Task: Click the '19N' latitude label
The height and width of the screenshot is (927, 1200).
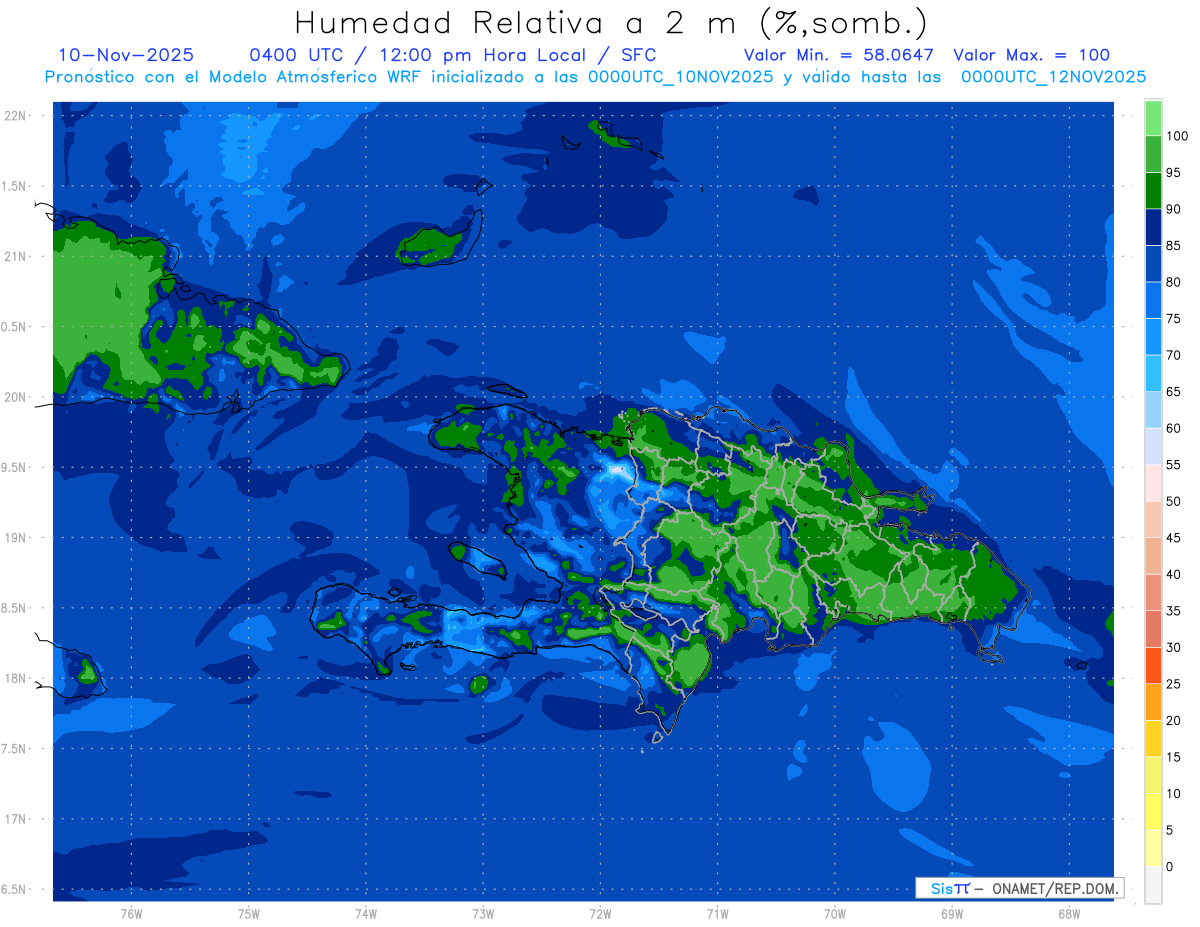Action: click(14, 537)
